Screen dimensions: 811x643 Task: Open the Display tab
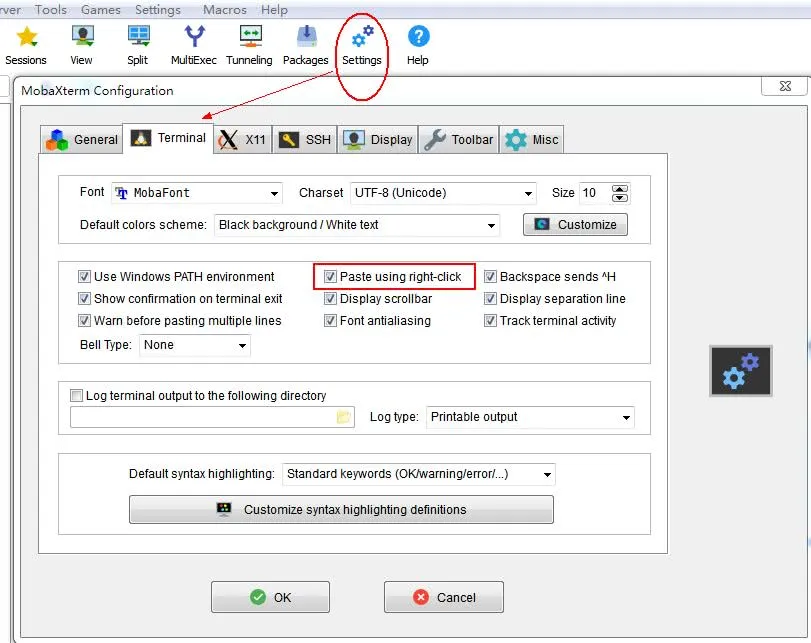[378, 140]
